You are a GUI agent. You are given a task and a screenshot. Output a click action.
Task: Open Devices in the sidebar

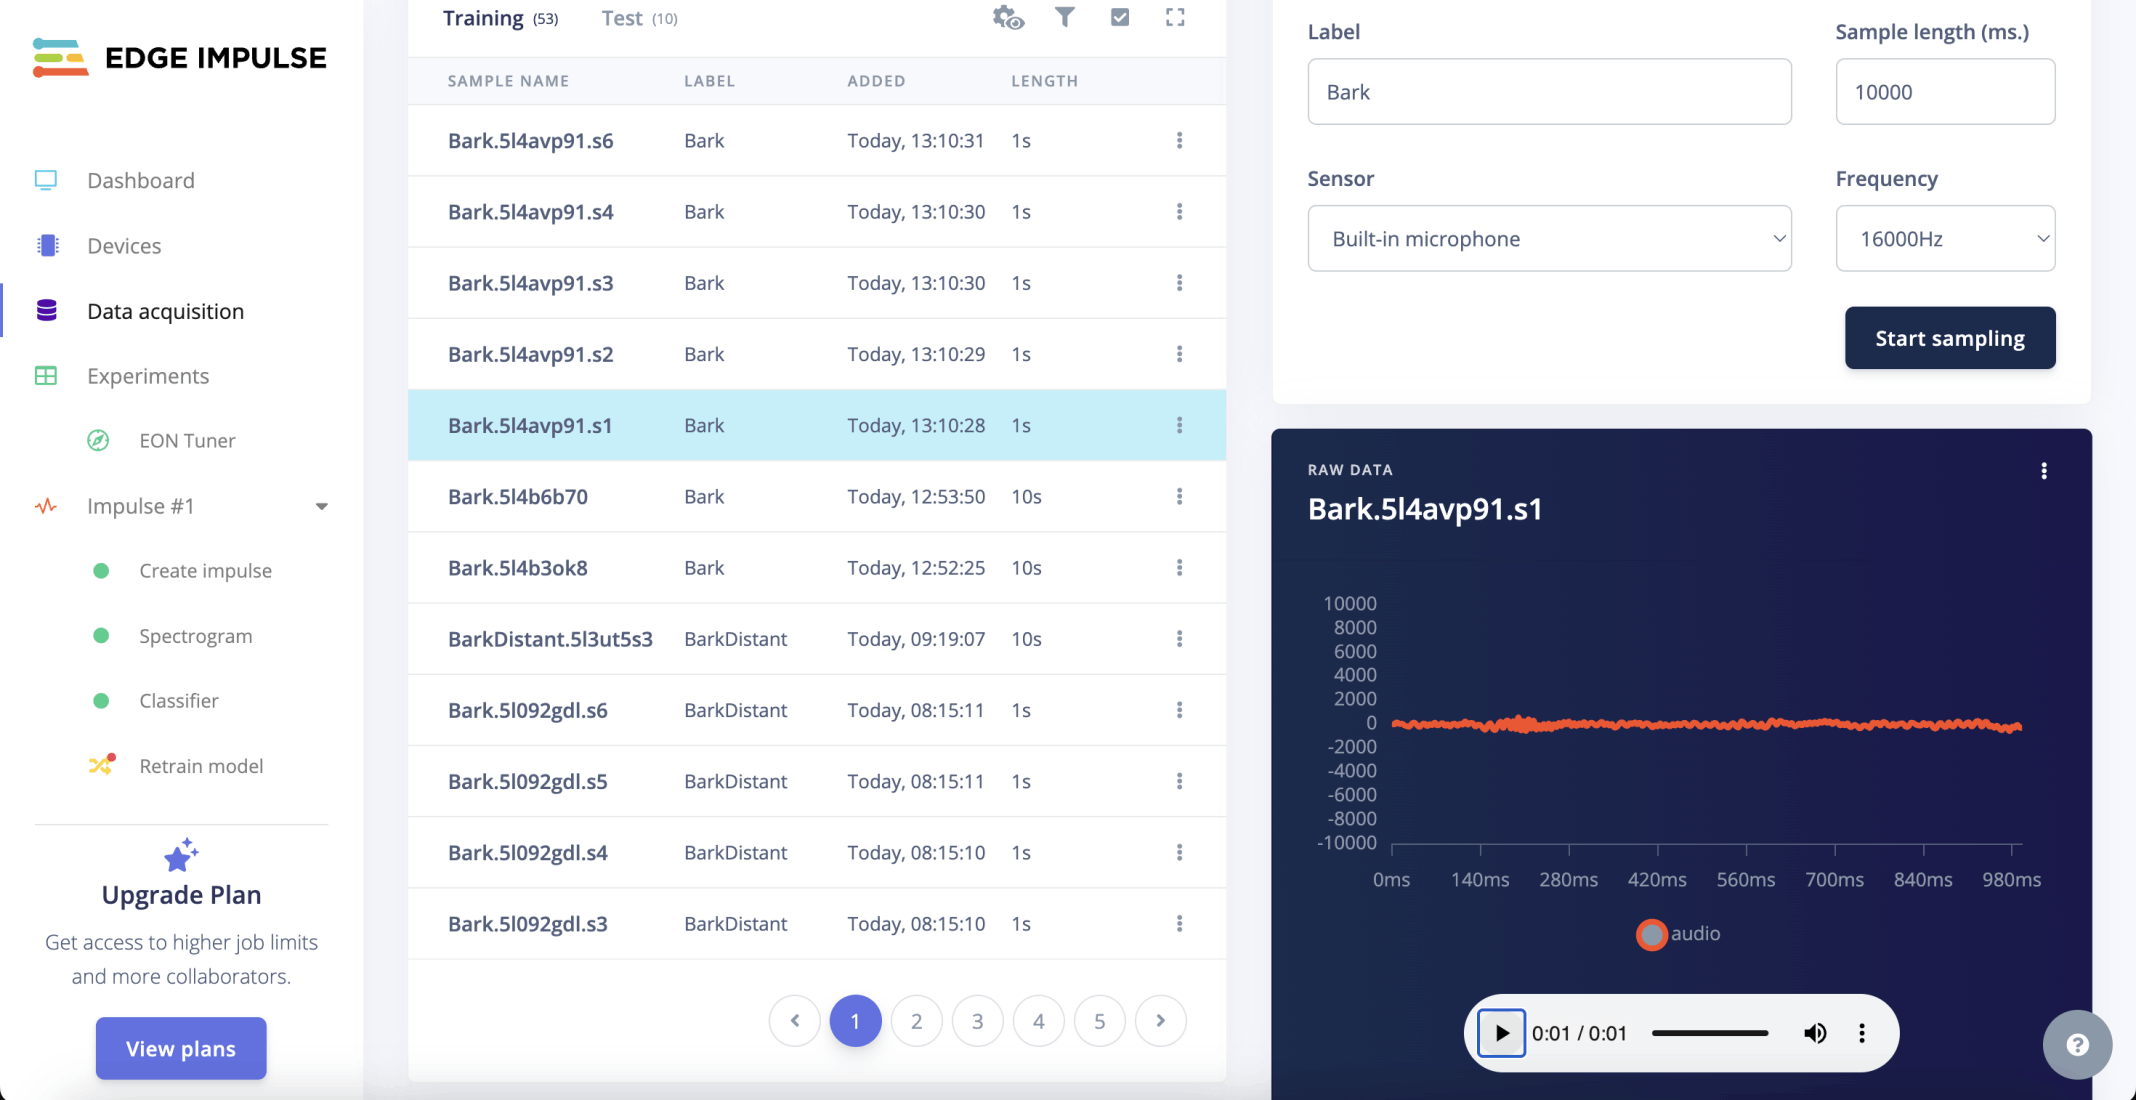[x=124, y=246]
